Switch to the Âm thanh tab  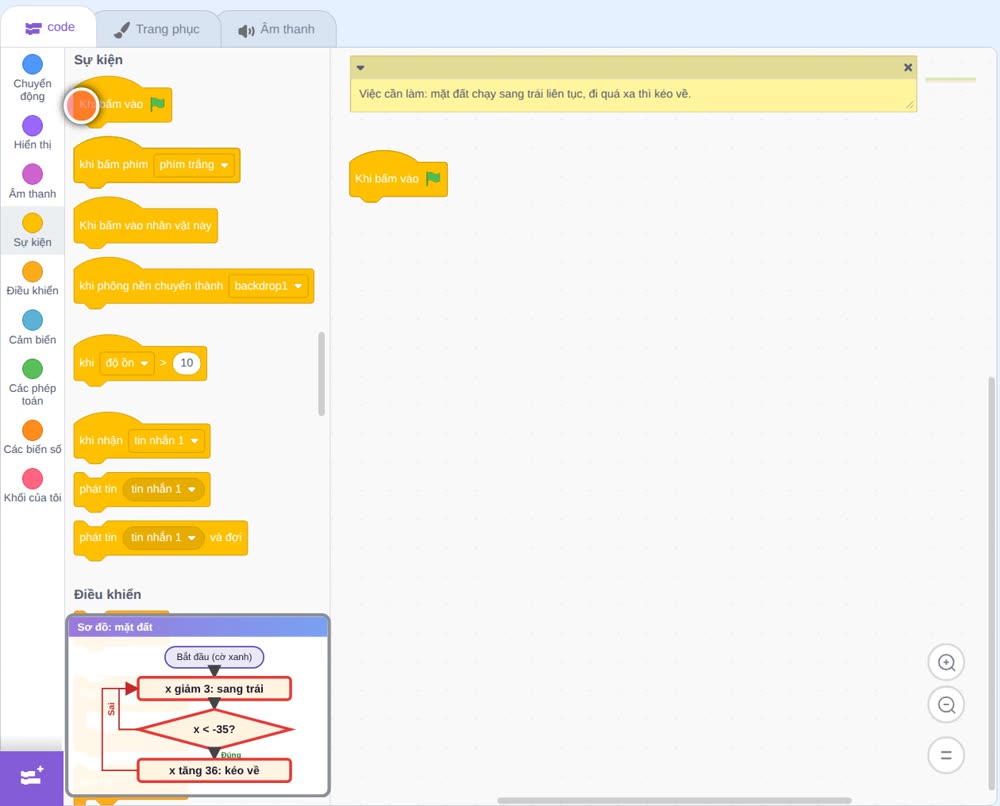[277, 29]
